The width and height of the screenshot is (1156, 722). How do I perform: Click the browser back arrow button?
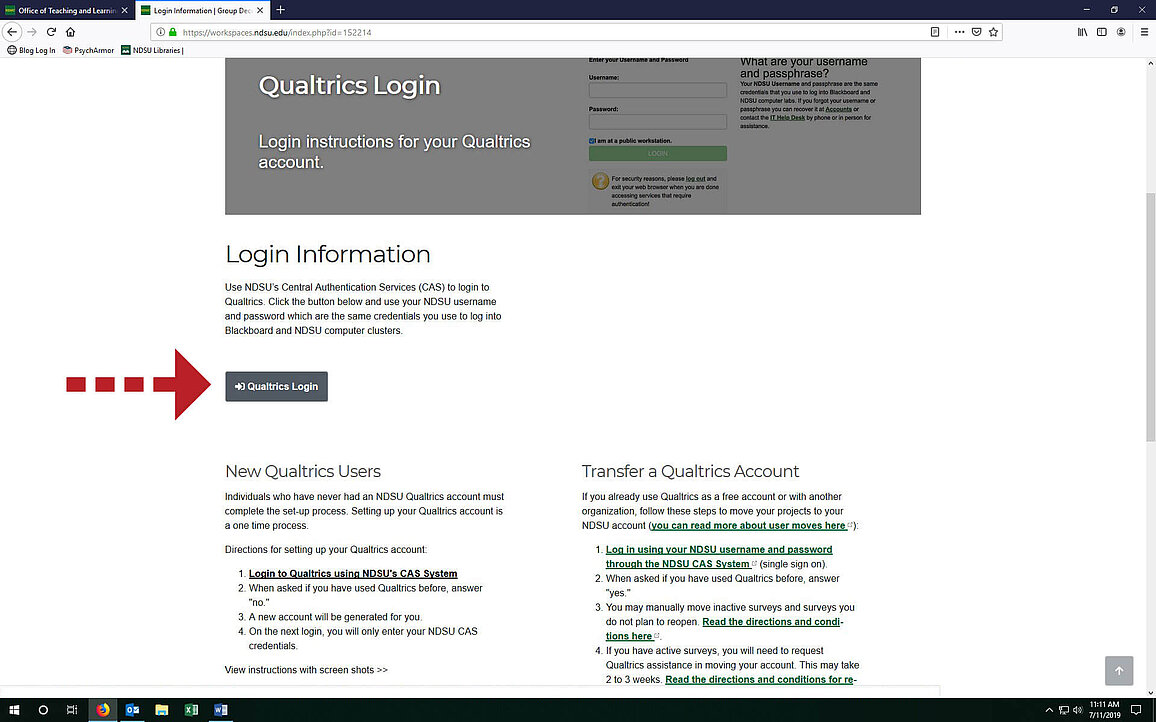point(13,32)
